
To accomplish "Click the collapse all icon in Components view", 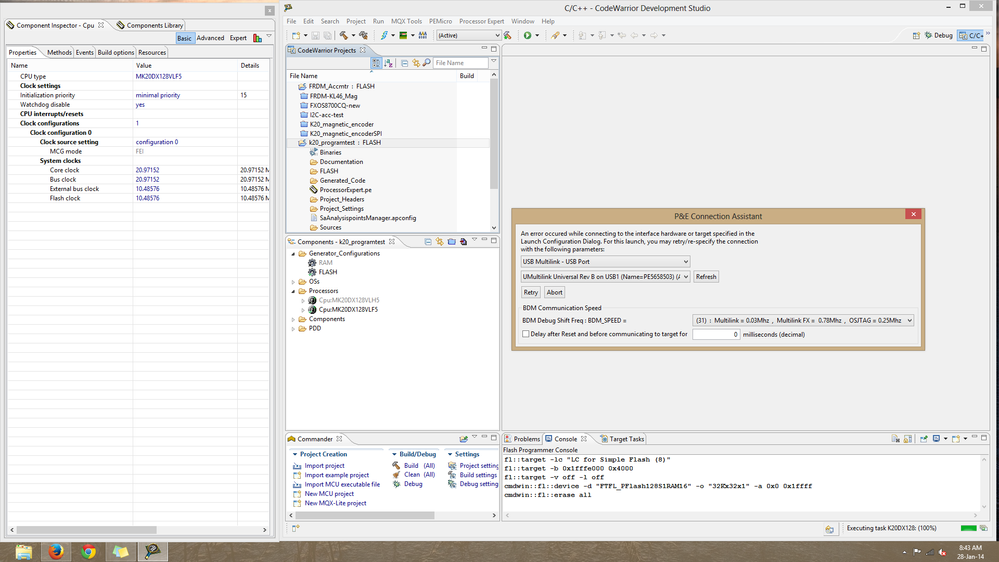I will [428, 242].
